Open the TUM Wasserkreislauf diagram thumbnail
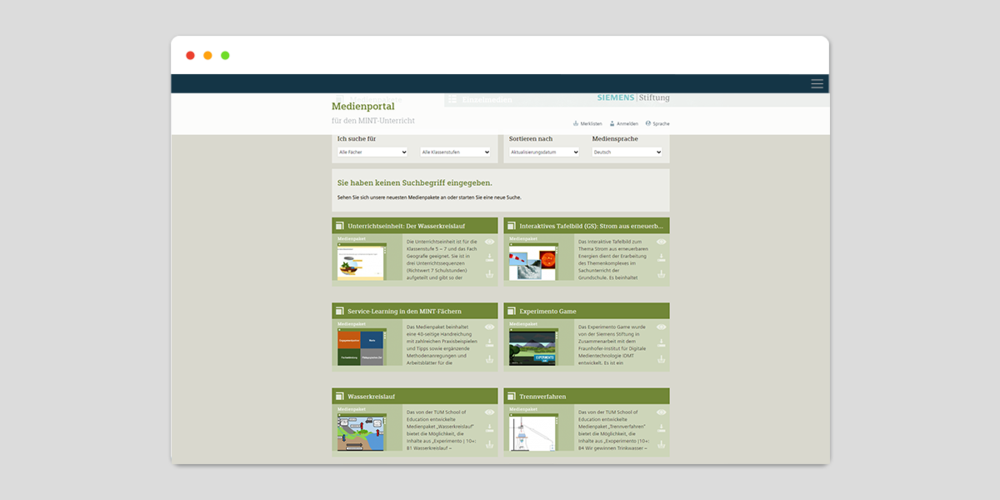 pyautogui.click(x=362, y=432)
